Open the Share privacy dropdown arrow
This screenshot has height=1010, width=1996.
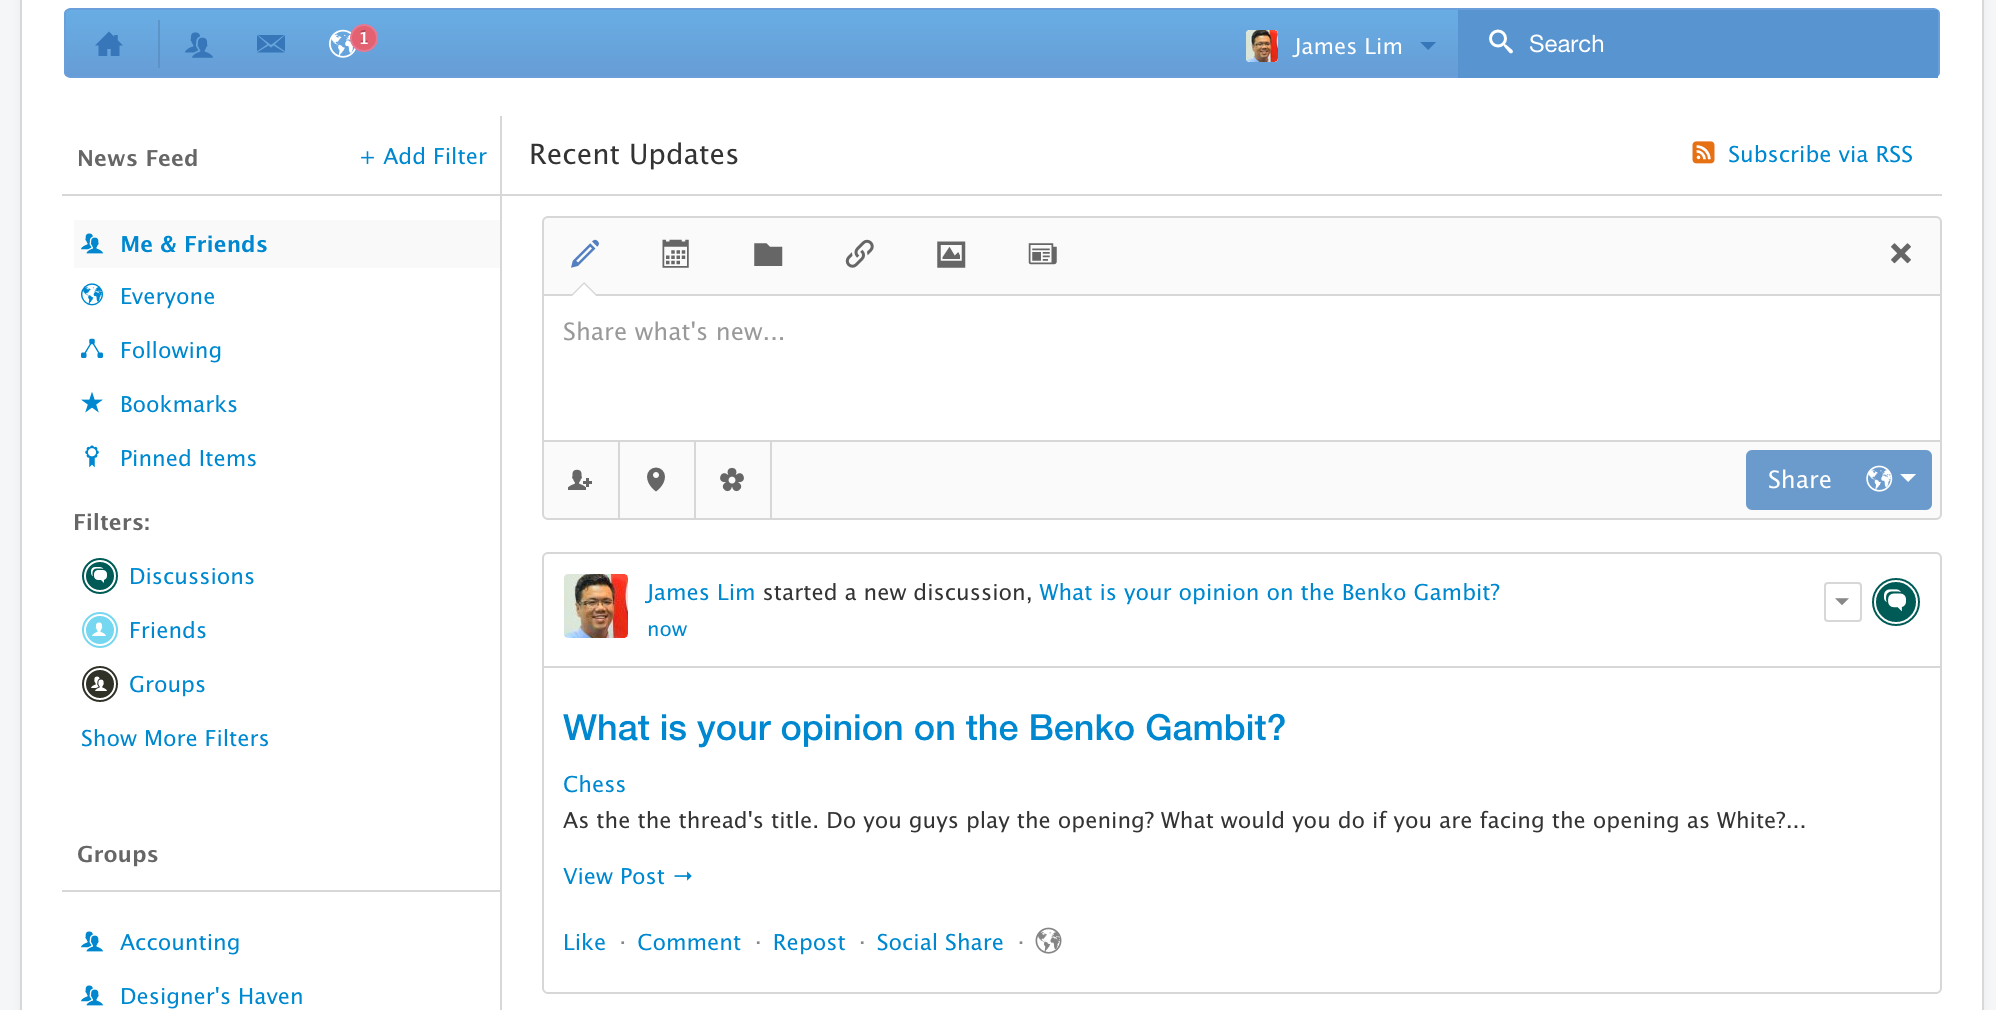click(x=1908, y=479)
